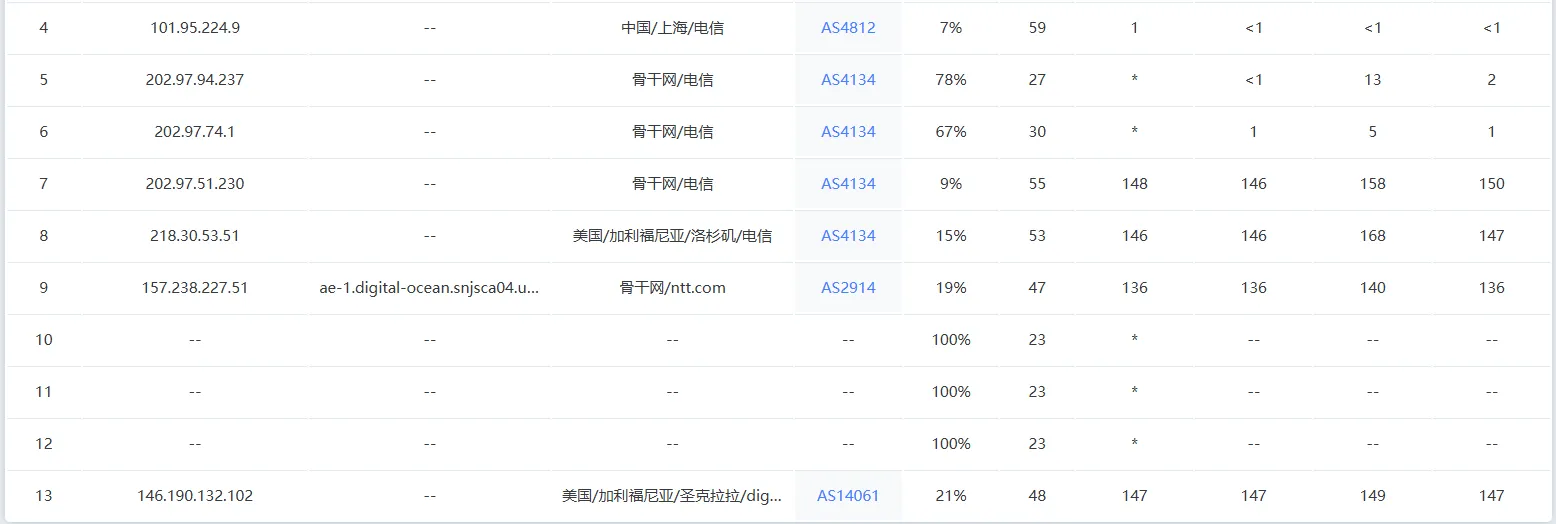Open AS4134 link for 202.97.74.1
1556x524 pixels.
coord(848,132)
